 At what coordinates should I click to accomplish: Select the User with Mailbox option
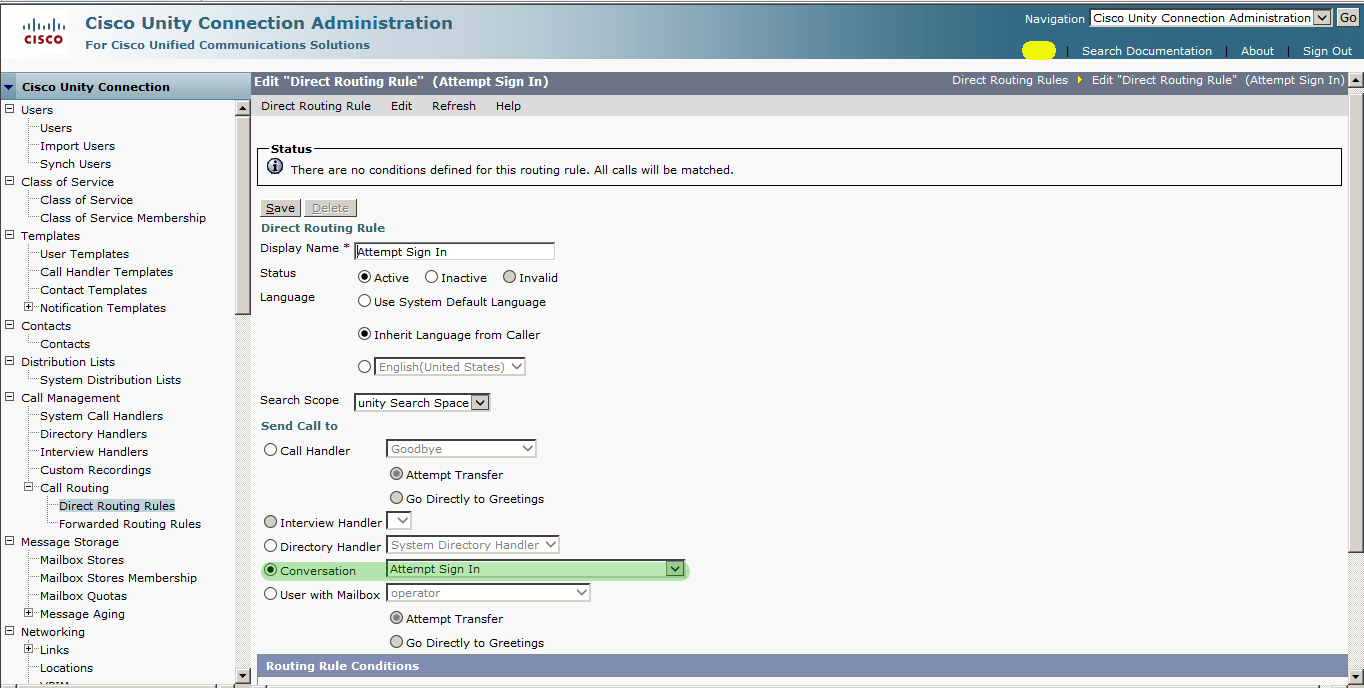point(270,592)
